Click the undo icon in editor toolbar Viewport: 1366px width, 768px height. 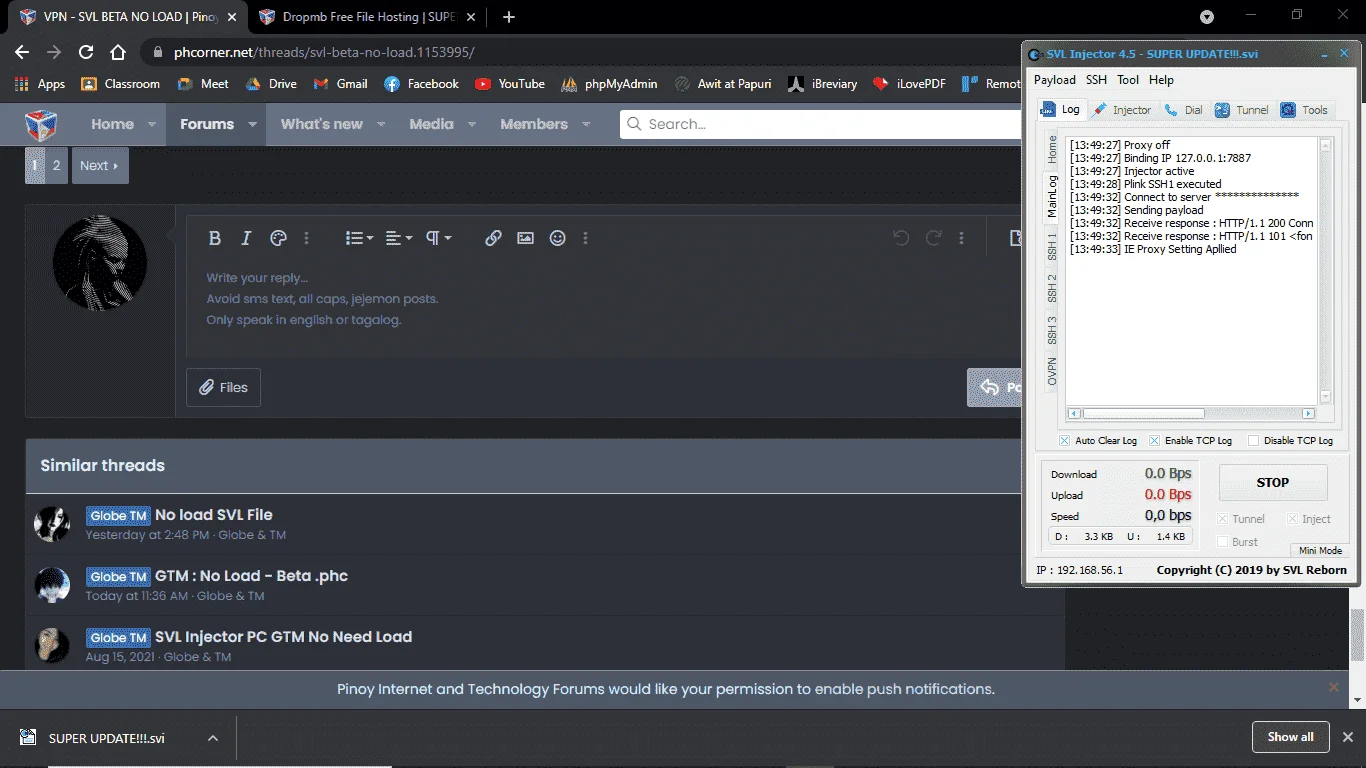pyautogui.click(x=901, y=238)
